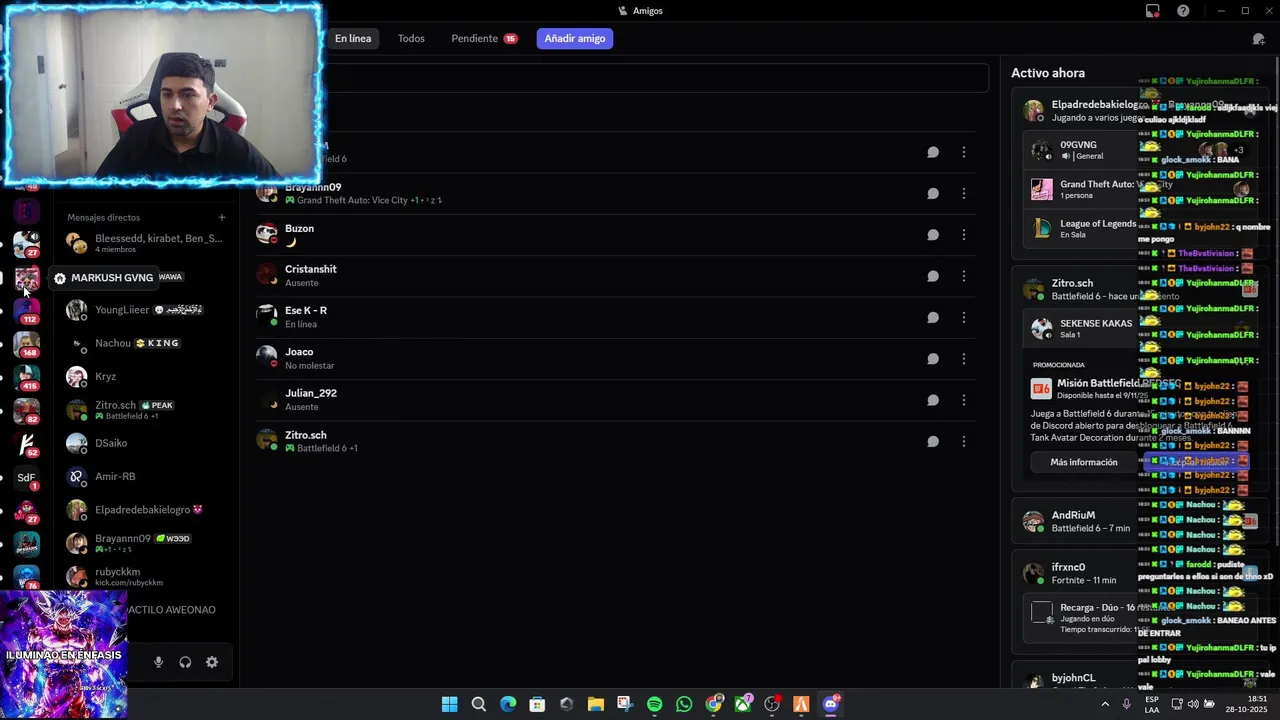1280x720 pixels.
Task: Switch to En línea friends tab
Action: click(353, 39)
